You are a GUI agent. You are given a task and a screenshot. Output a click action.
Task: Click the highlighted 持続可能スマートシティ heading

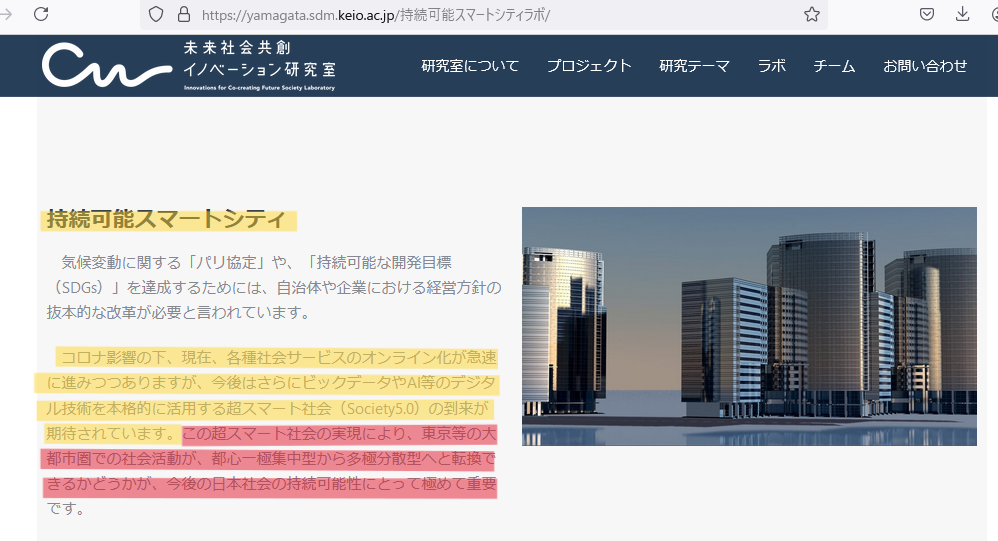tap(166, 220)
